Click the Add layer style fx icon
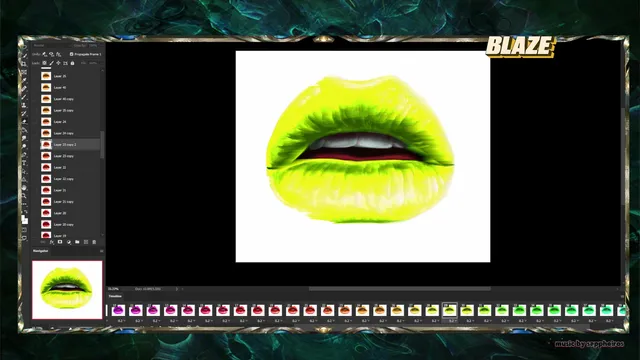This screenshot has height=360, width=640. (52, 242)
